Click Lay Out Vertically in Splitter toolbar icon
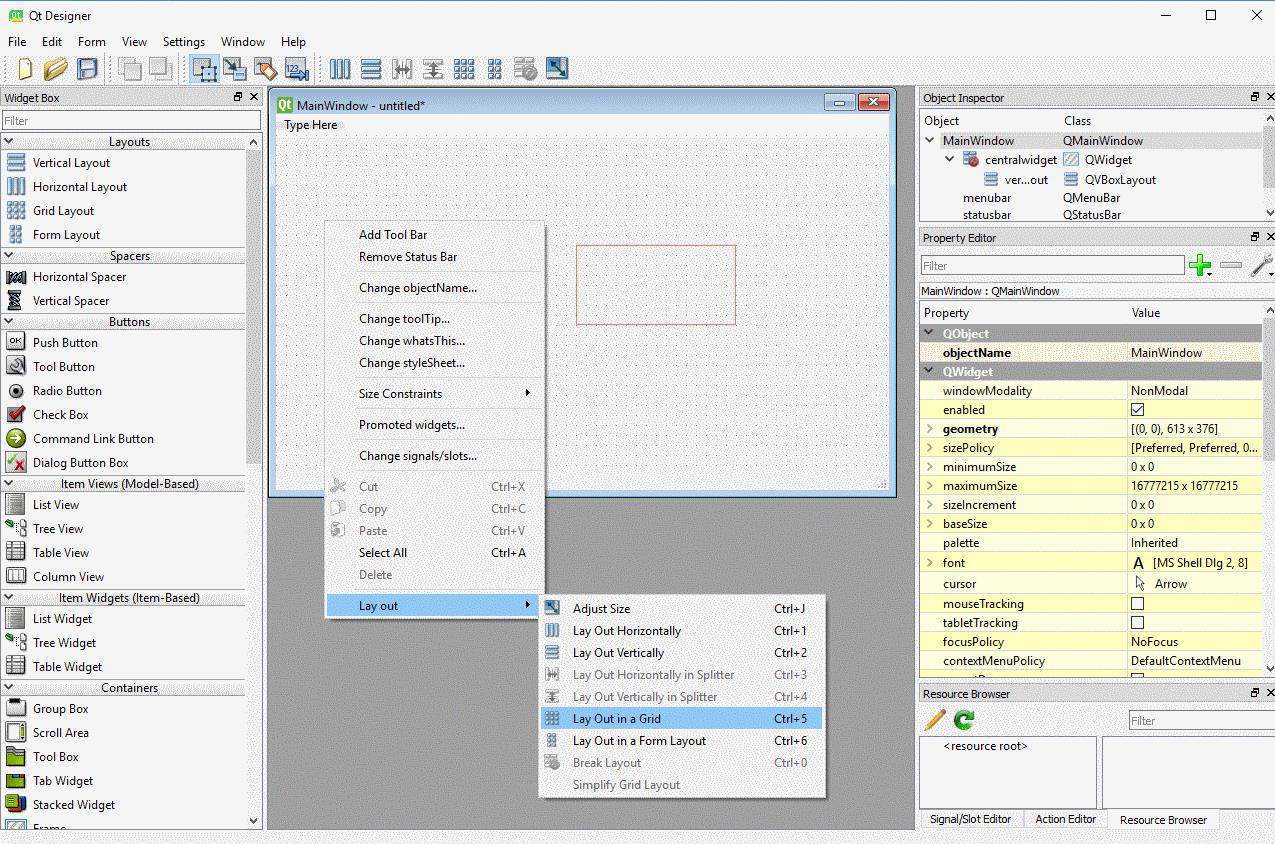Image resolution: width=1275 pixels, height=844 pixels. coord(433,69)
